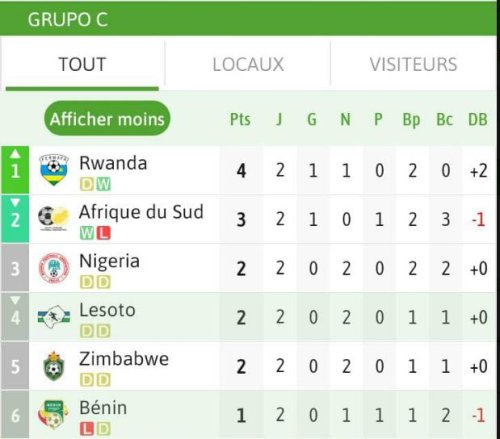Click Bénin's red L form badge
Screen dimensions: 500x439
pos(87,429)
